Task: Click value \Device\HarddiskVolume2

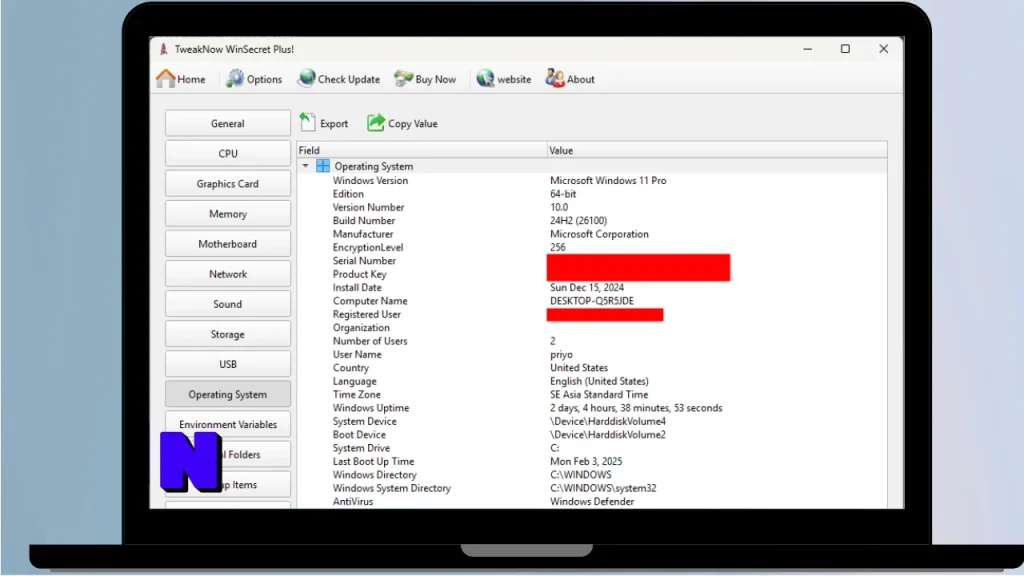Action: [x=607, y=435]
